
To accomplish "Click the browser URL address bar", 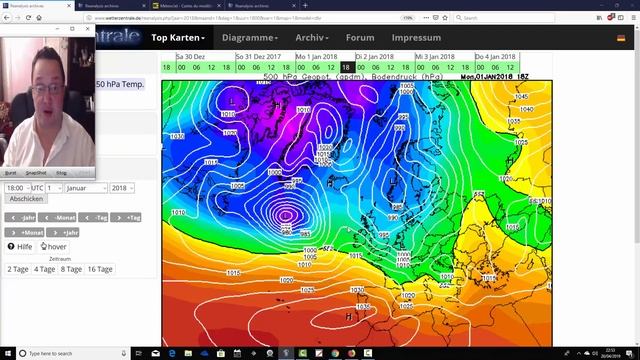I will [x=245, y=18].
